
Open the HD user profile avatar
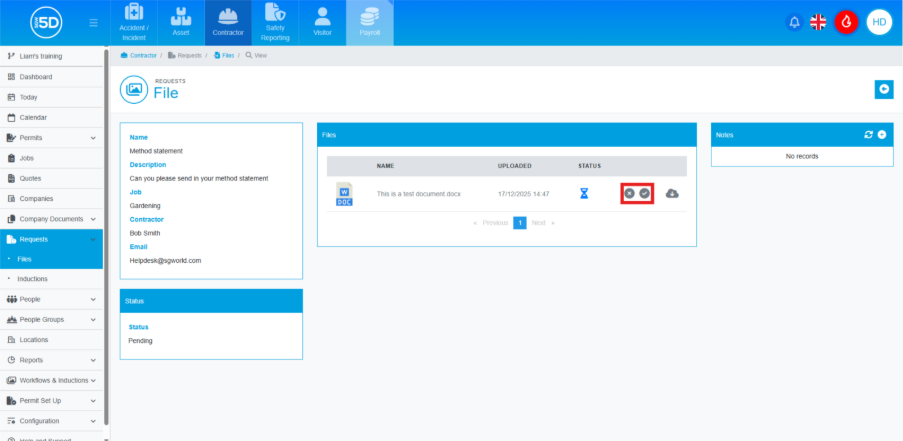879,22
